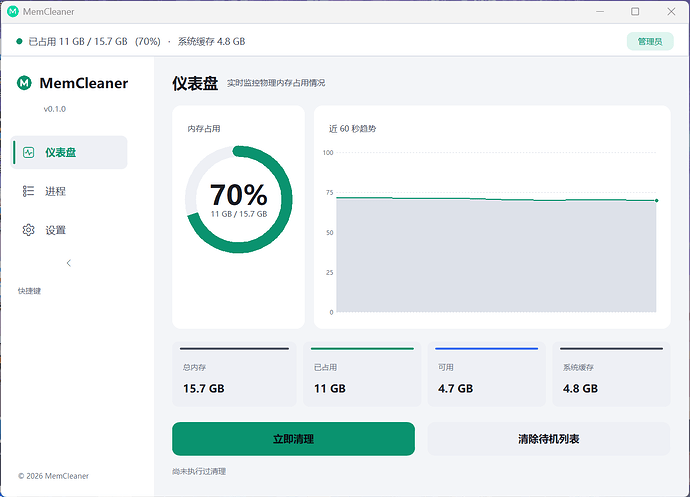The image size is (690, 497).
Task: Click the 100 axis label on chart
Action: [328, 152]
